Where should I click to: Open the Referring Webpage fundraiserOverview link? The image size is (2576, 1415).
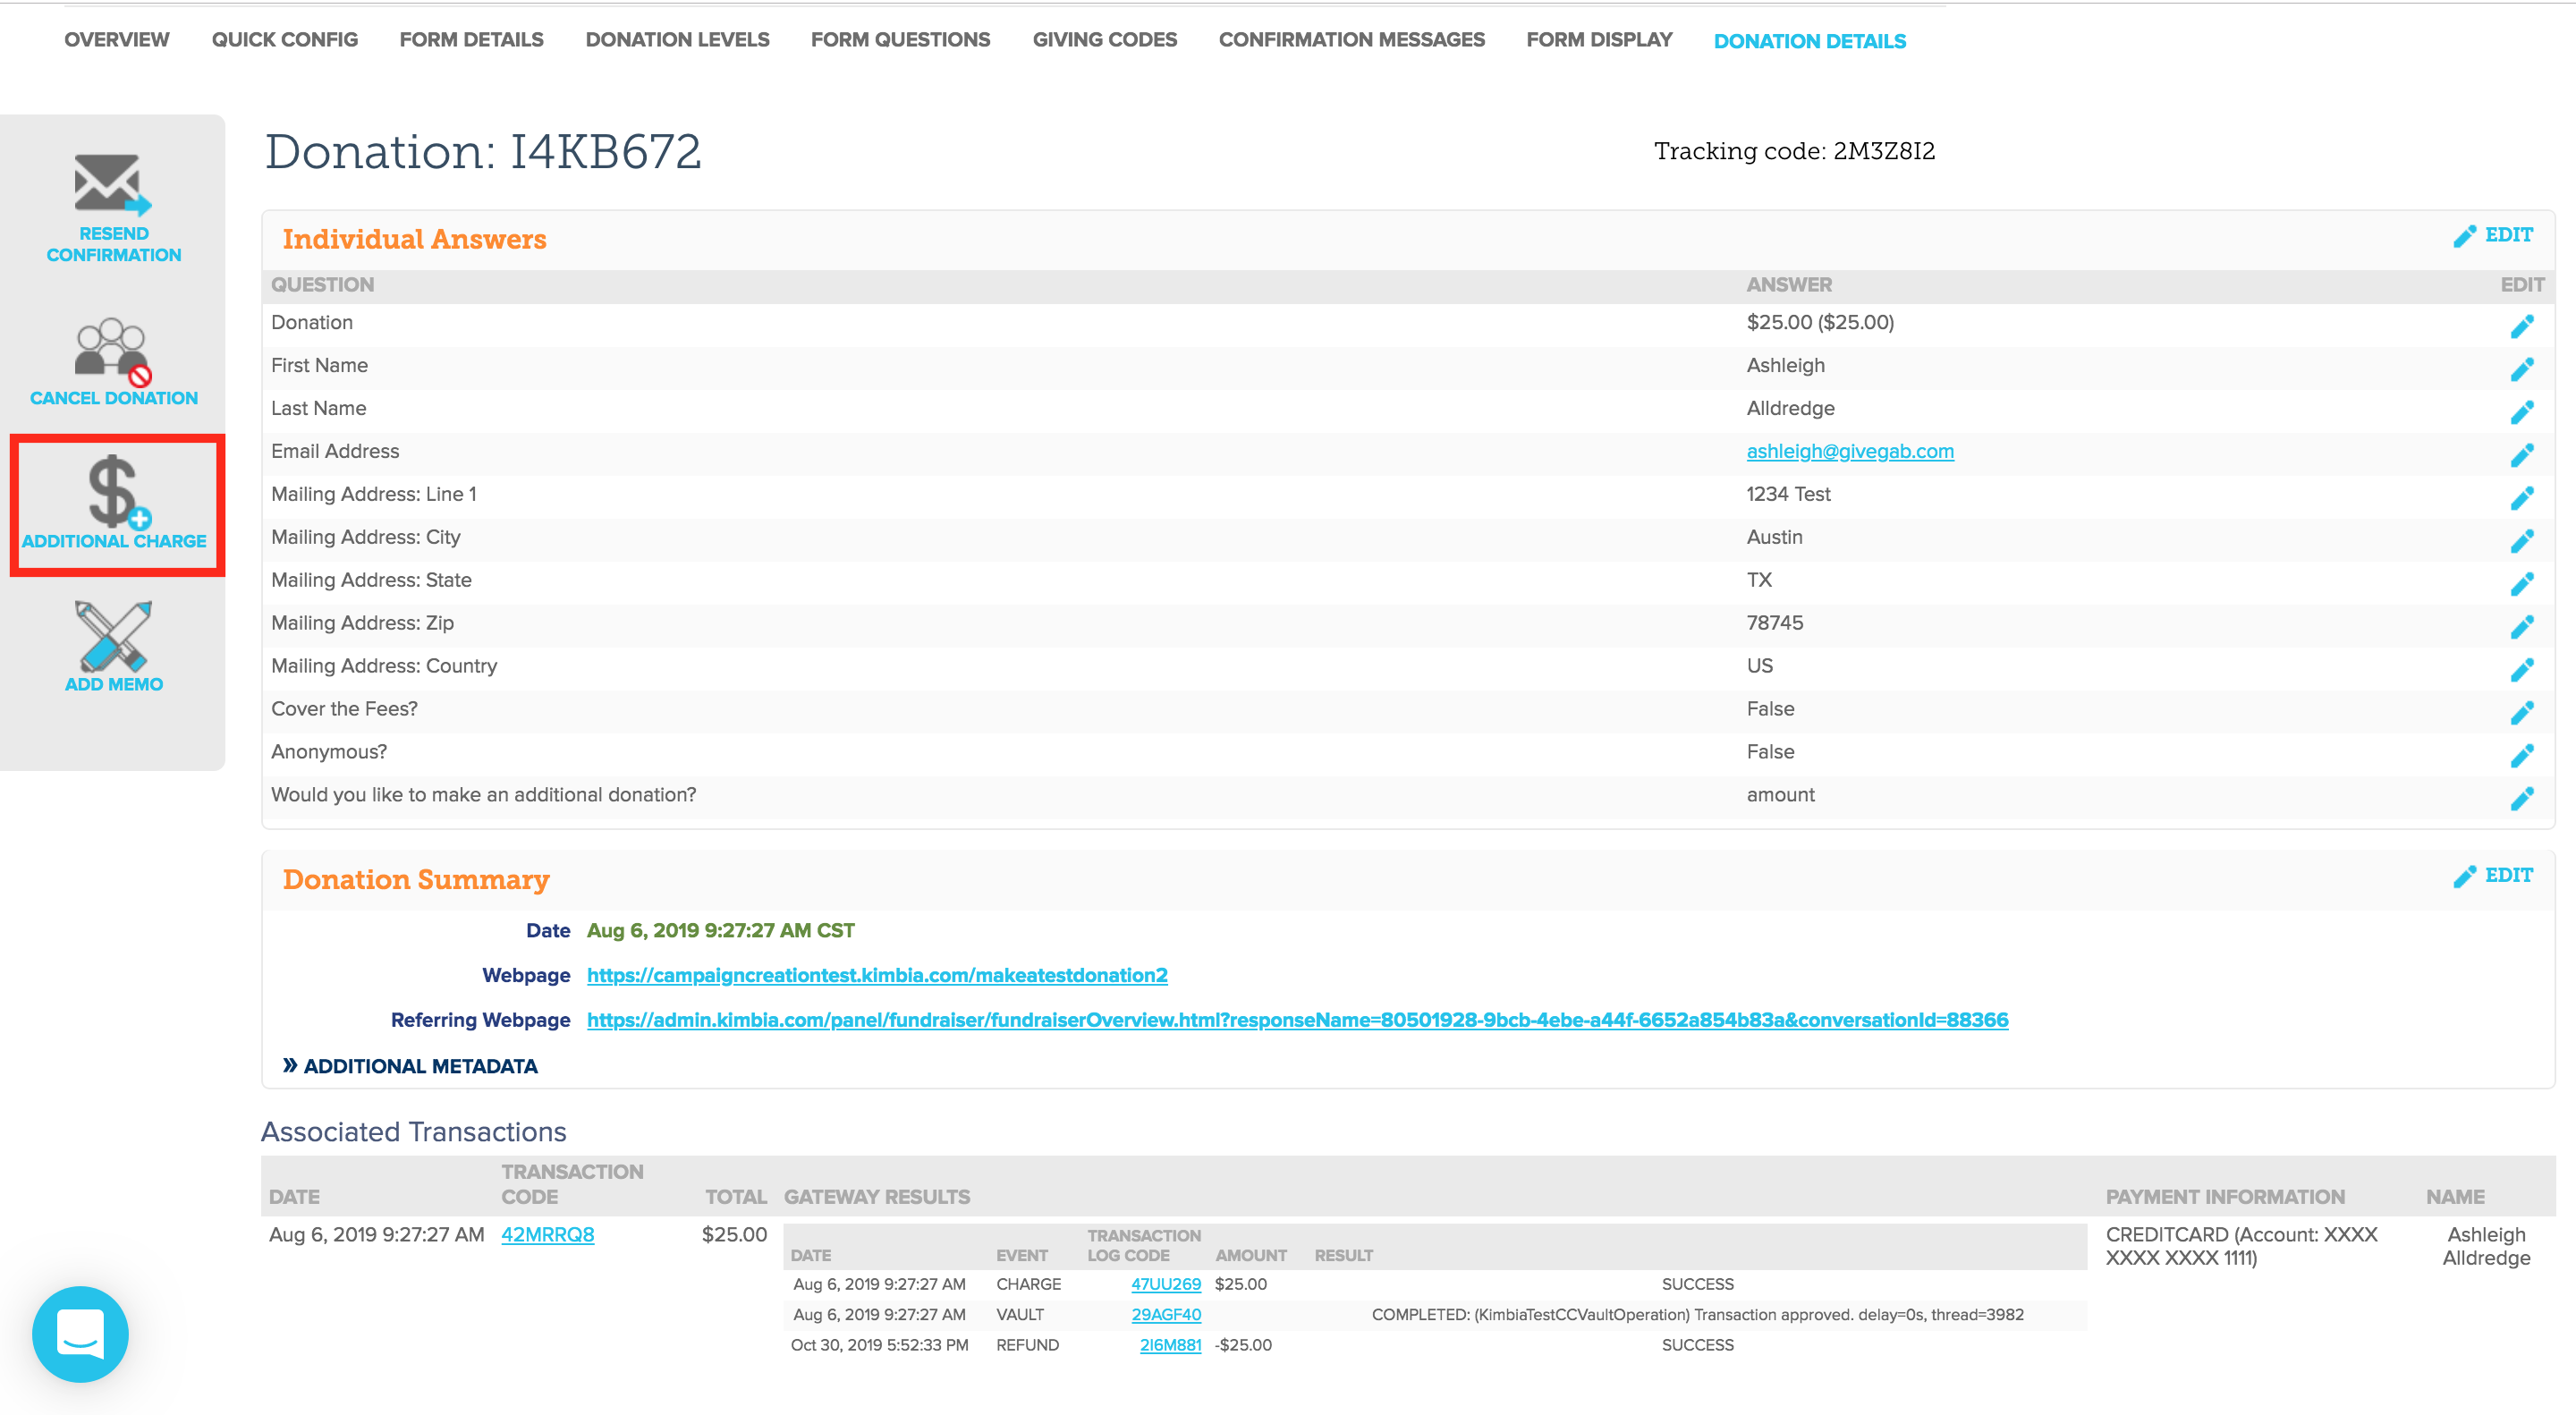pos(1297,1020)
